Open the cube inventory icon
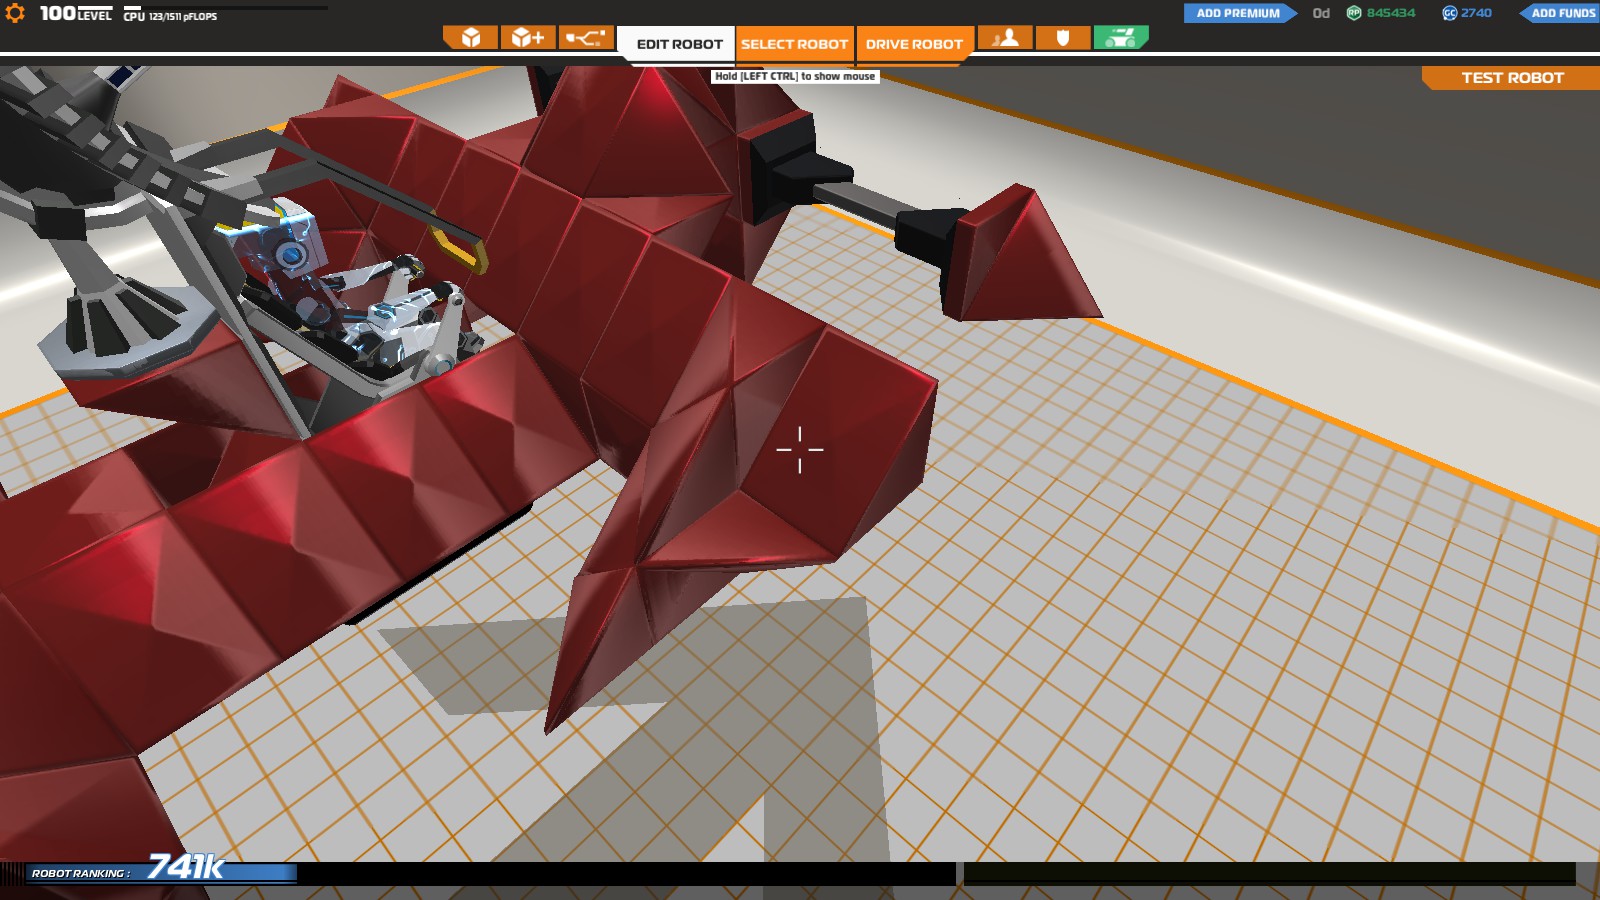 tap(470, 38)
